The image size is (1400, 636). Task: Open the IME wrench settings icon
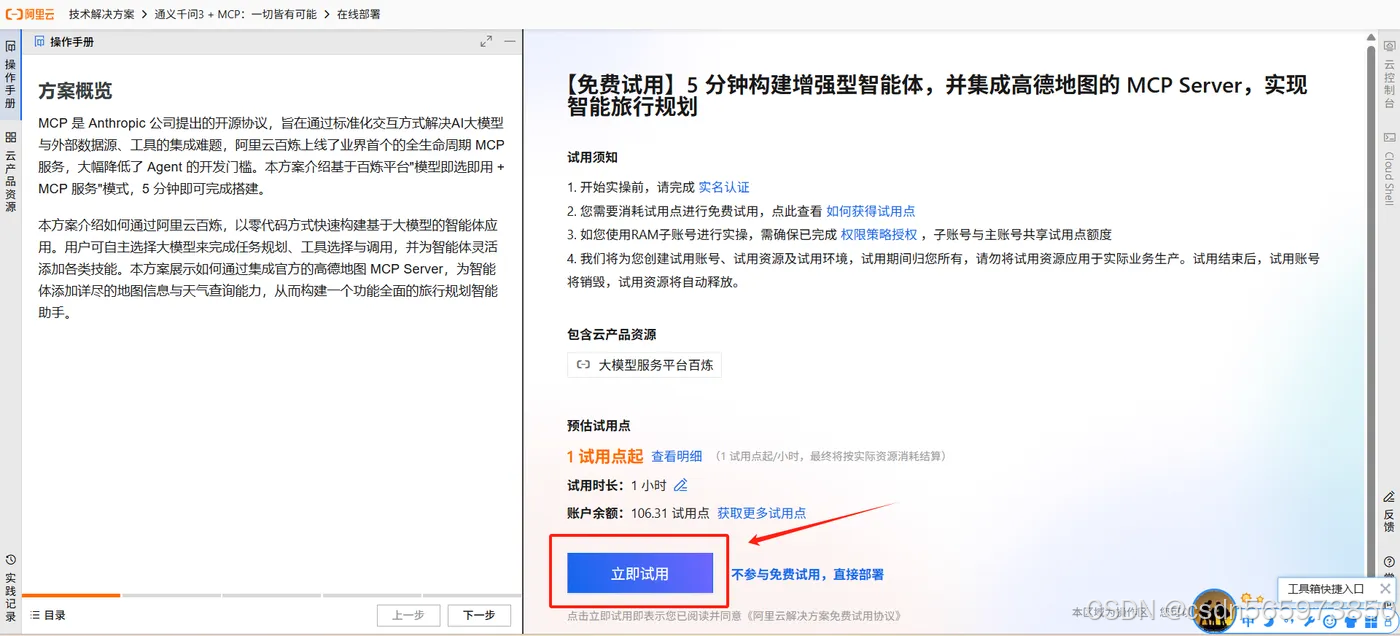click(x=1309, y=622)
